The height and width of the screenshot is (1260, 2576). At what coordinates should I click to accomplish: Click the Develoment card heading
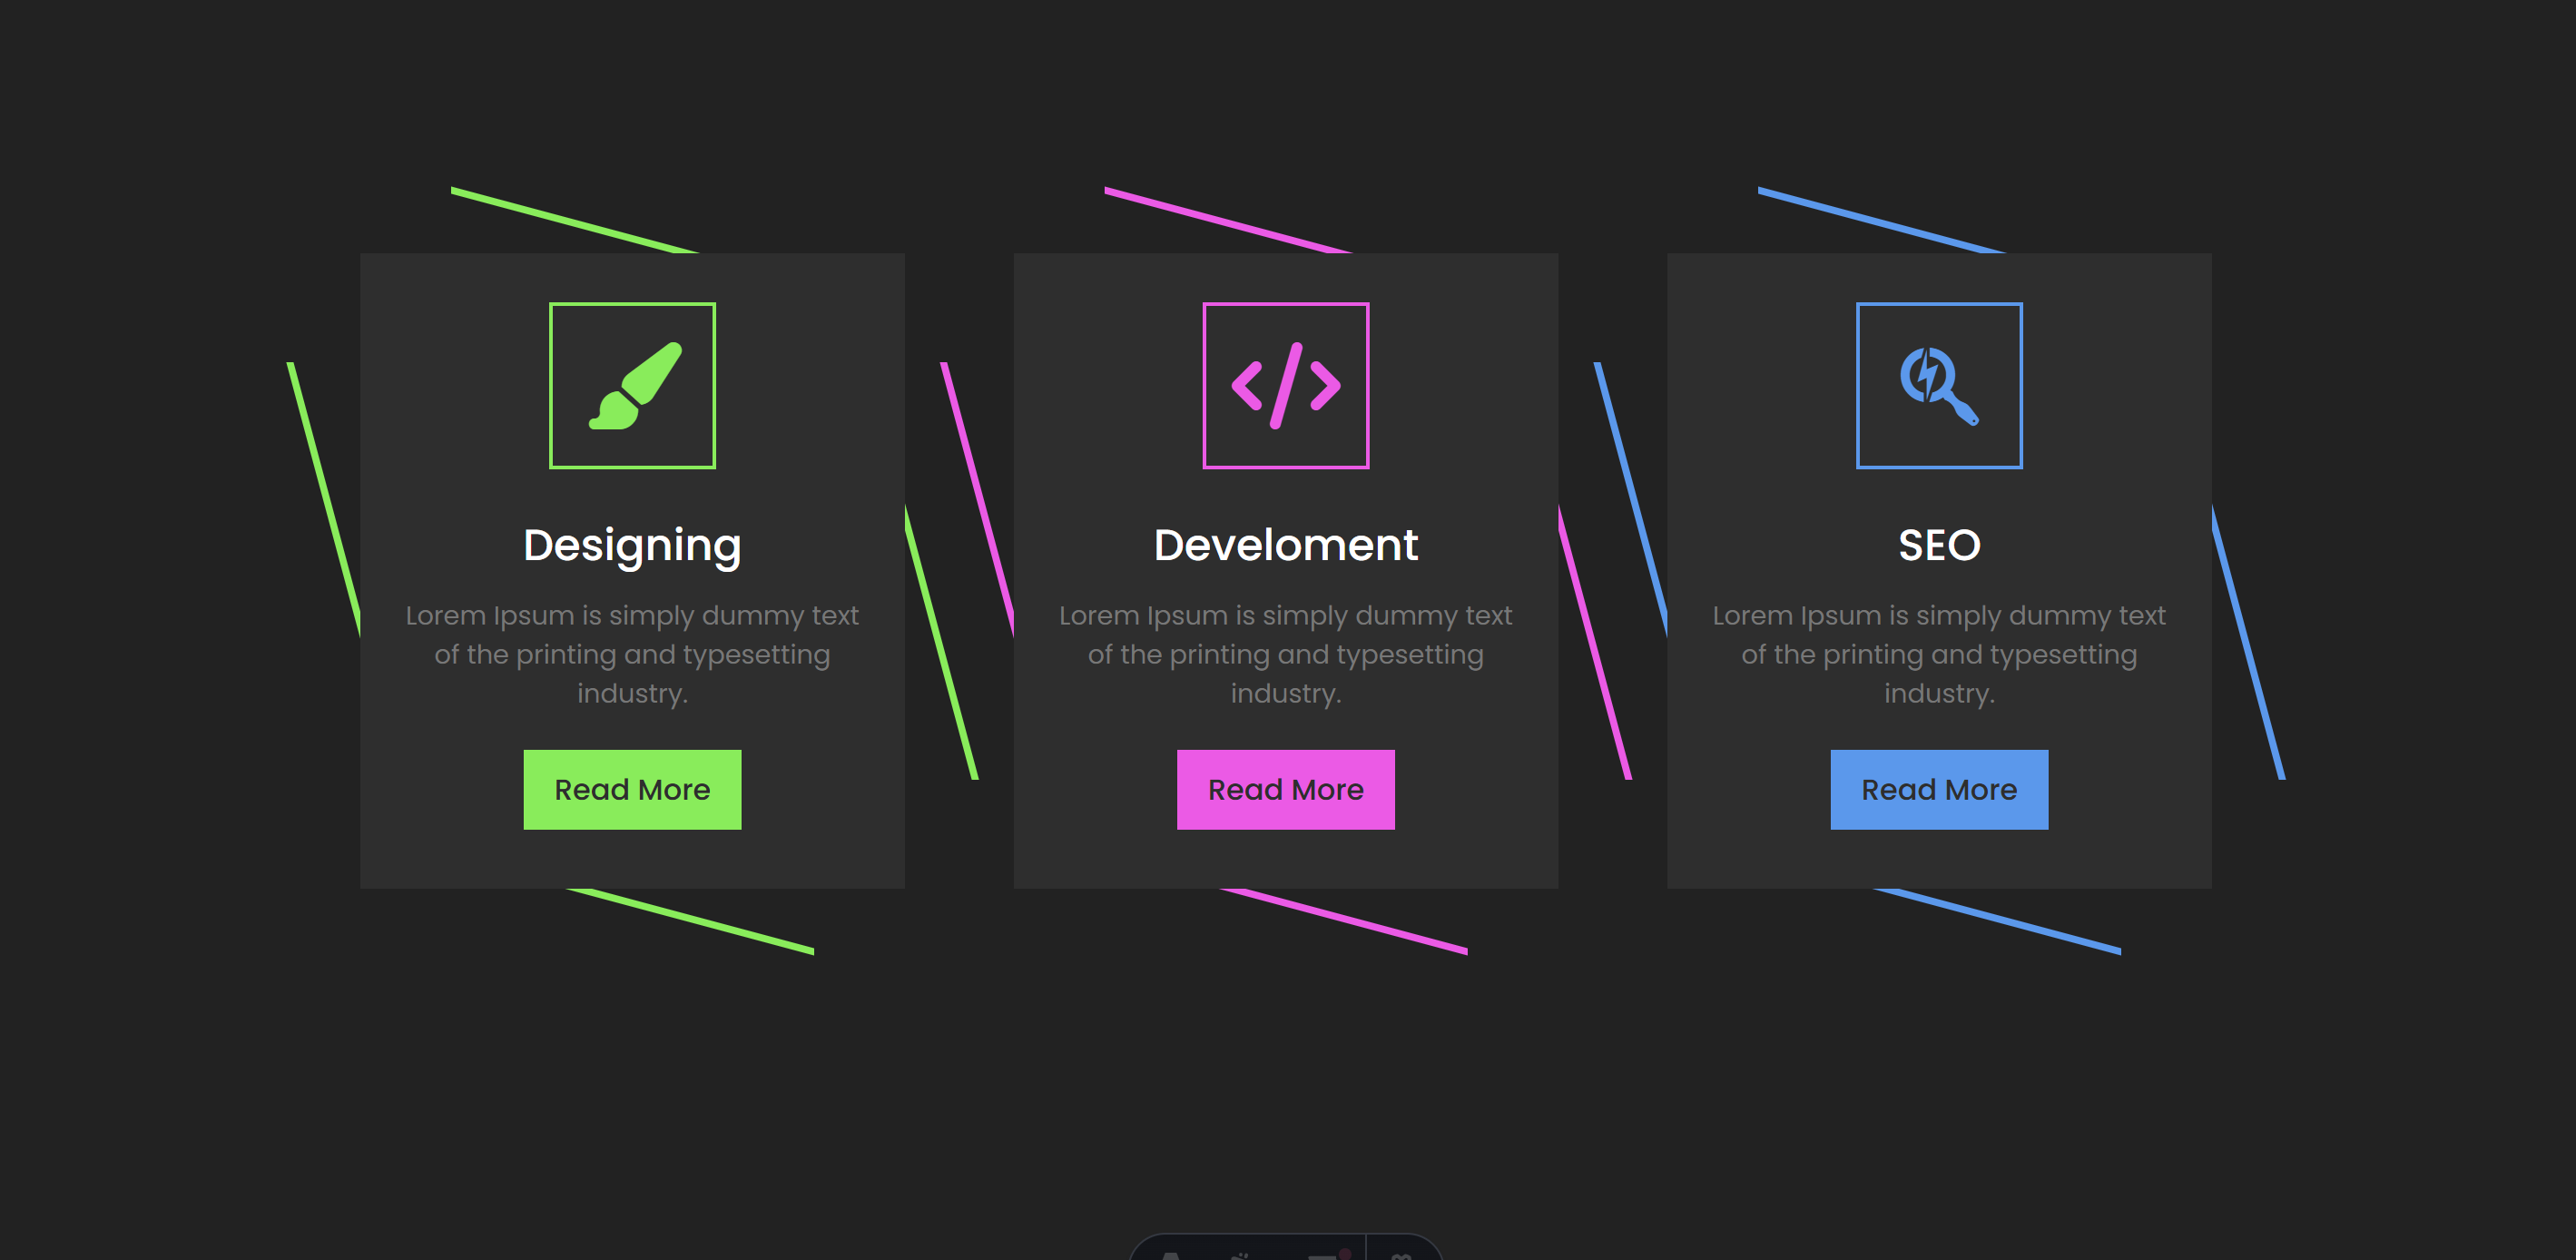1285,546
